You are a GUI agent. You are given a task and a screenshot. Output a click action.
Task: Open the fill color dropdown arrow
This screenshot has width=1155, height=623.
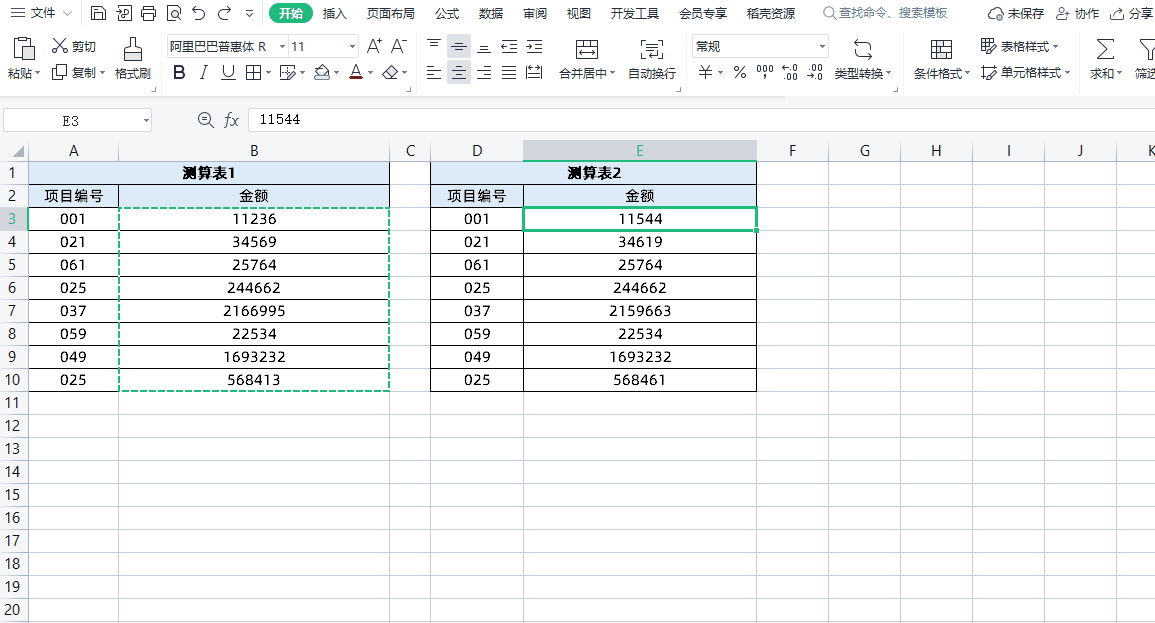point(336,72)
